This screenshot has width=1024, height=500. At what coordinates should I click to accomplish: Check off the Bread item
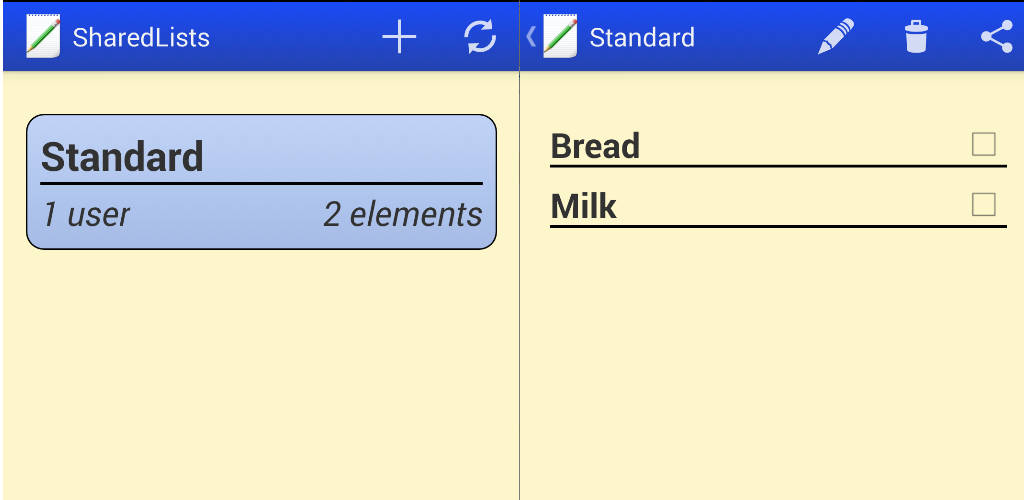click(984, 145)
